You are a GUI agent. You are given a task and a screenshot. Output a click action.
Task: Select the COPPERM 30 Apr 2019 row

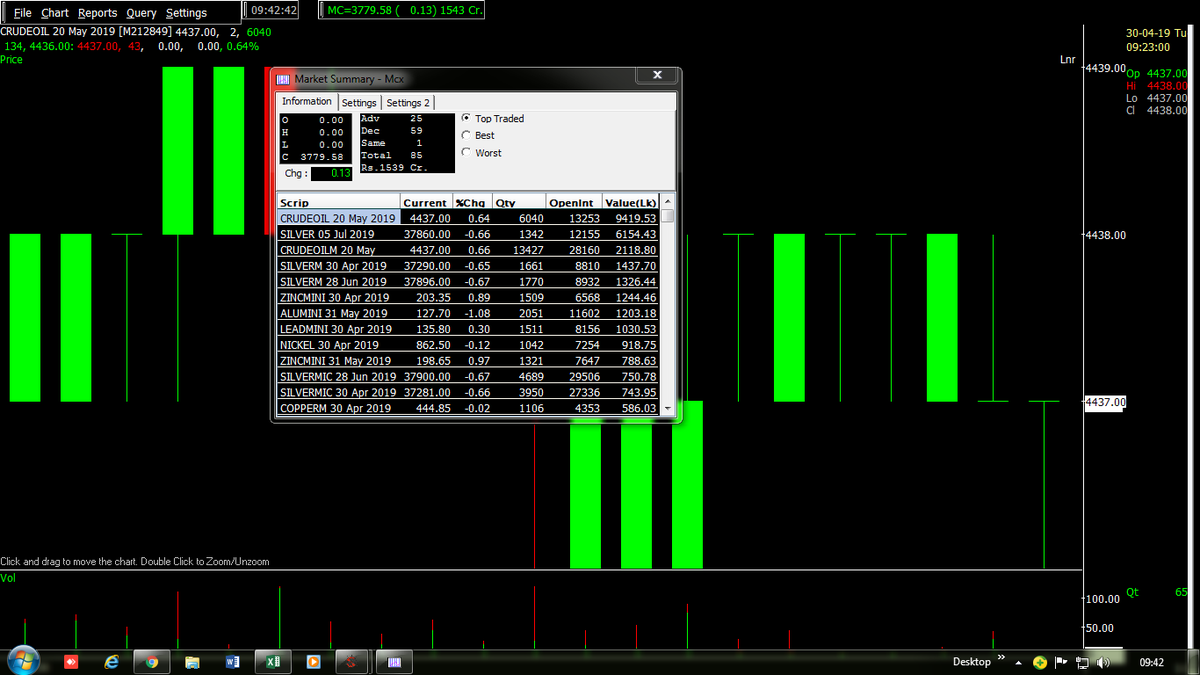tap(468, 408)
